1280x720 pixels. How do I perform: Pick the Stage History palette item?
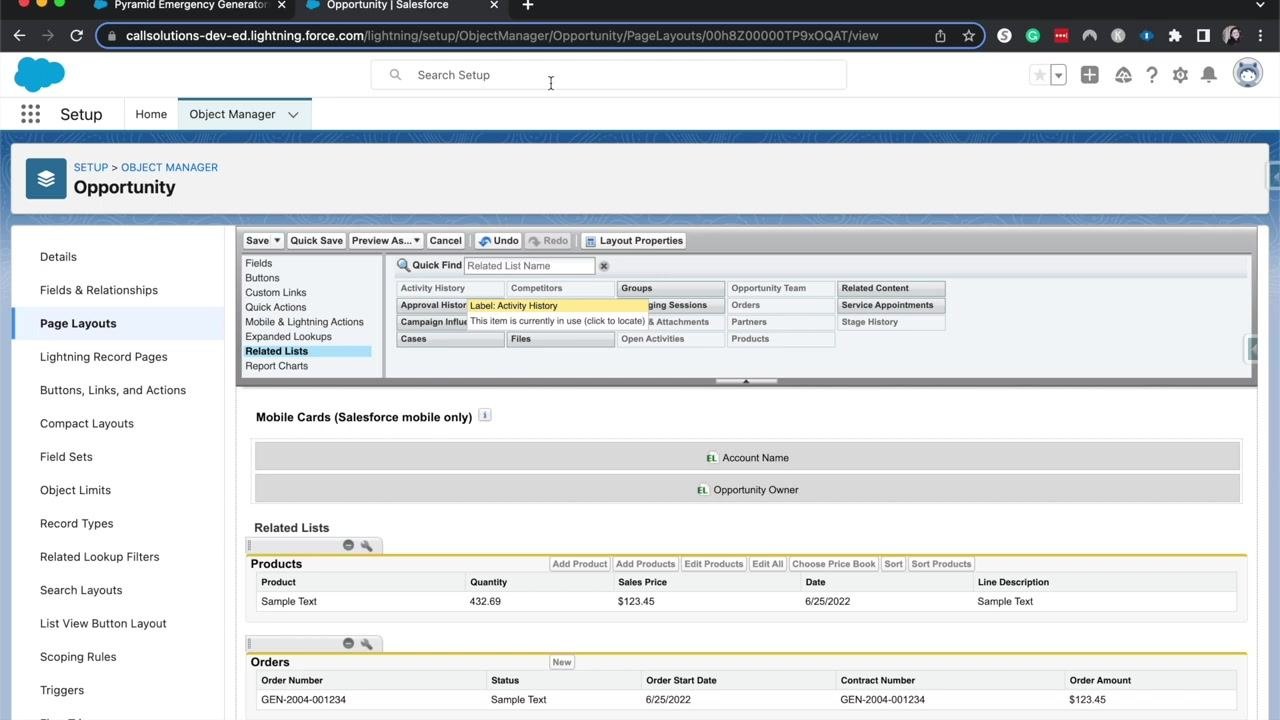[891, 322]
